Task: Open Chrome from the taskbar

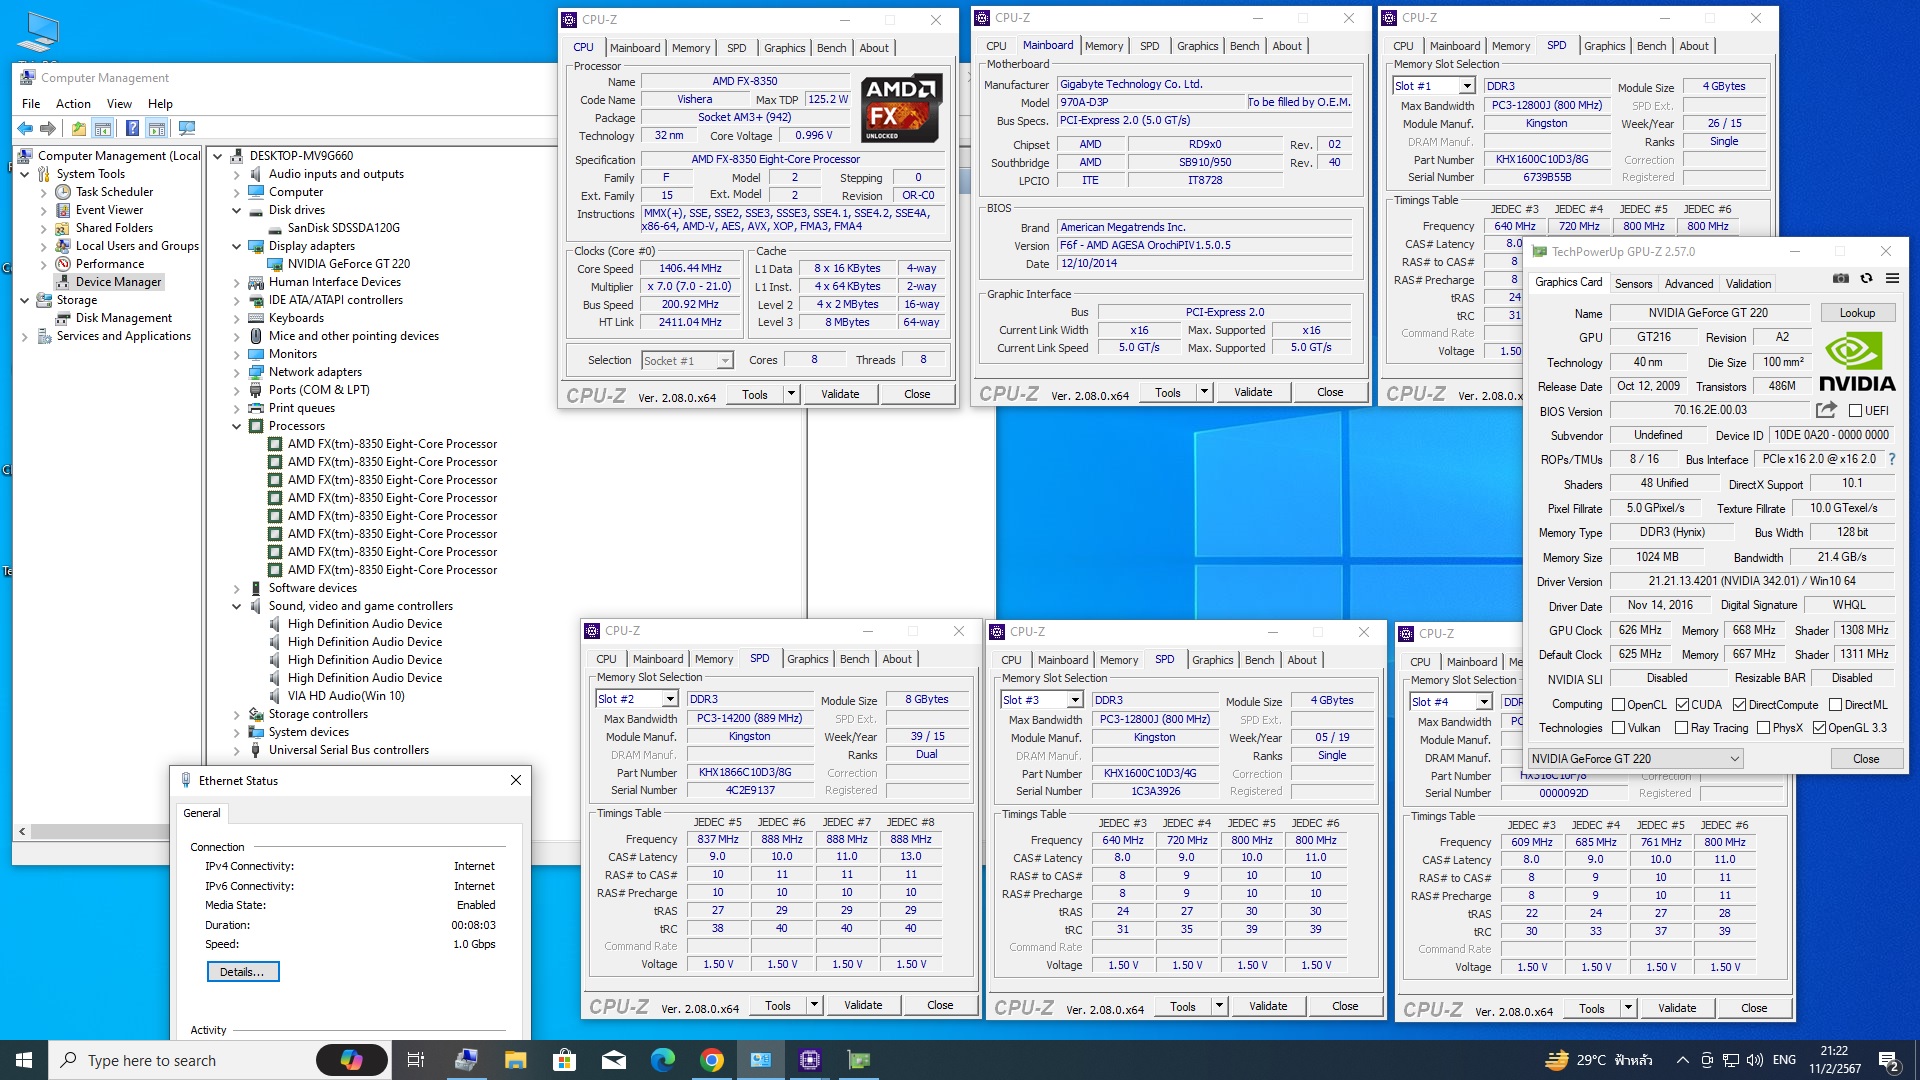Action: (x=711, y=1060)
